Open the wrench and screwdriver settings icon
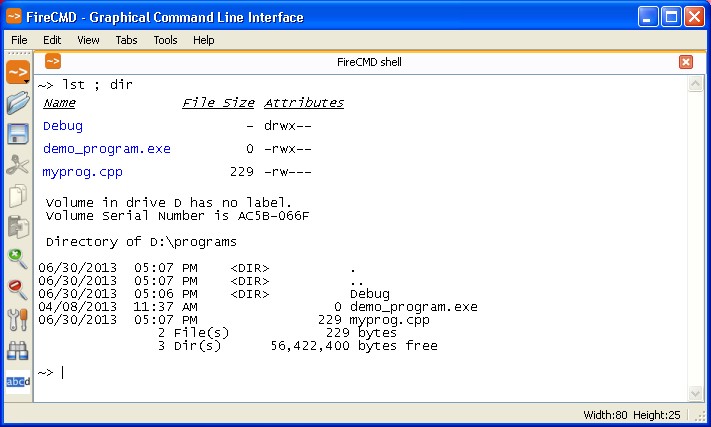 click(x=18, y=320)
